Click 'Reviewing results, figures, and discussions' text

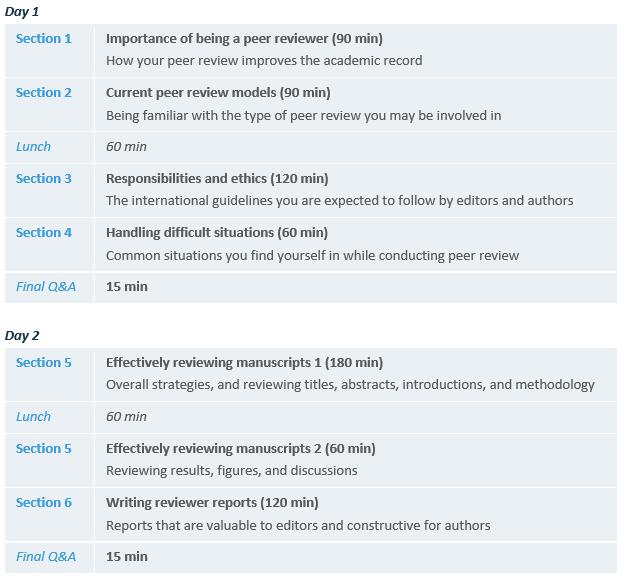click(x=232, y=470)
